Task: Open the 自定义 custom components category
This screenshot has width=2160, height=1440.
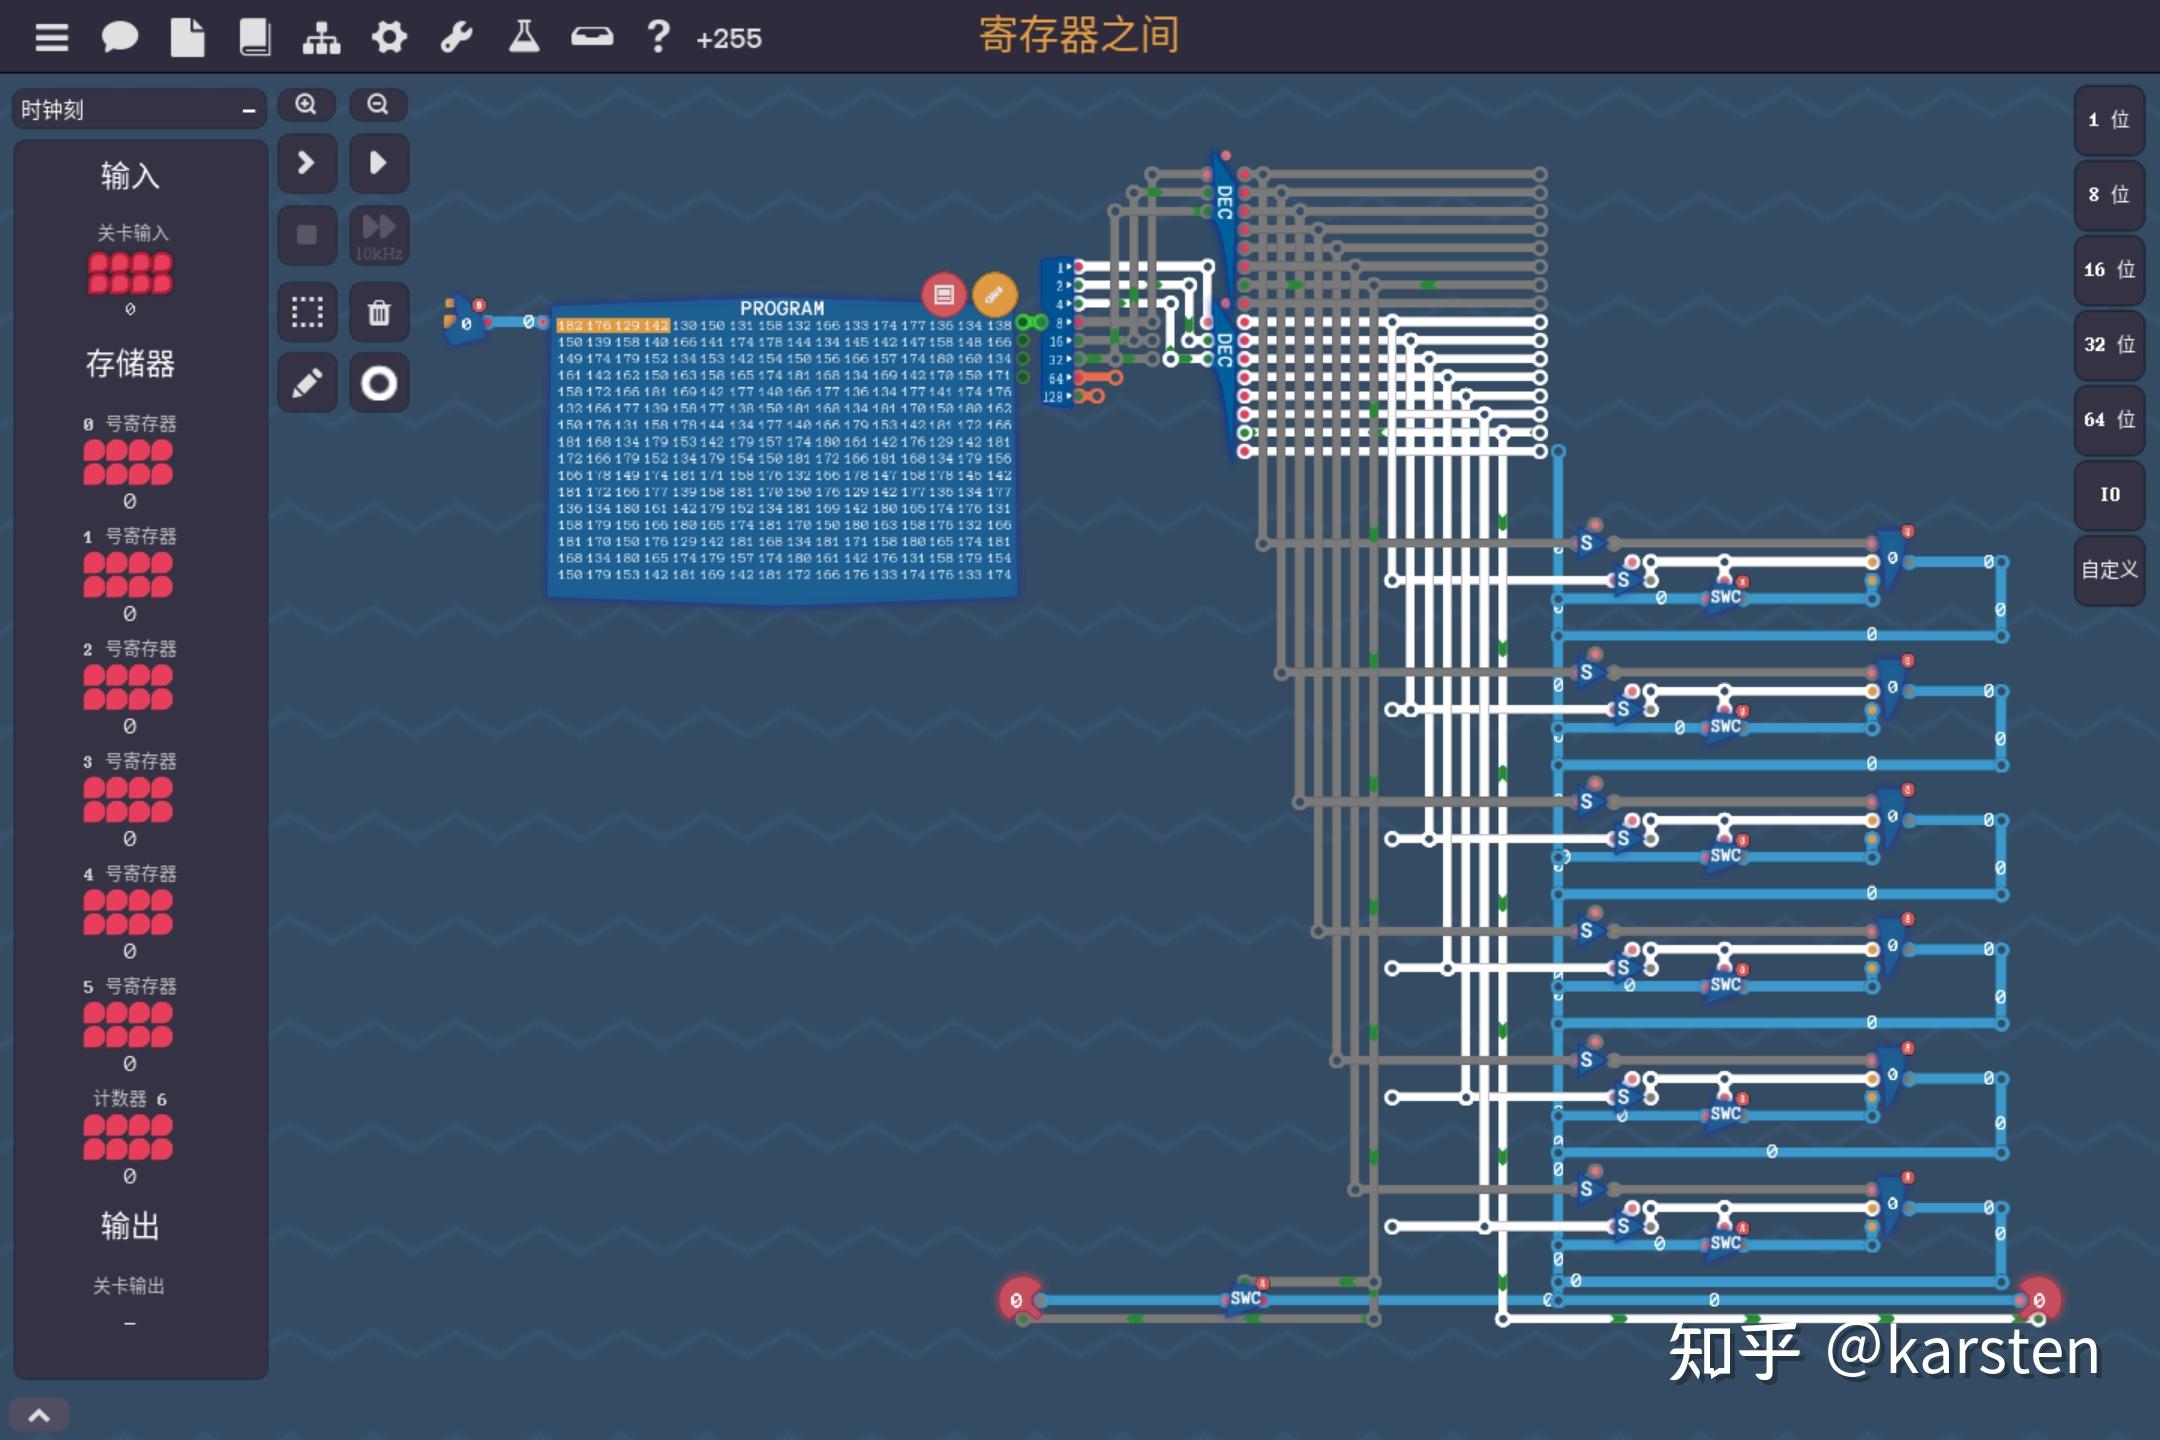Action: click(2109, 570)
